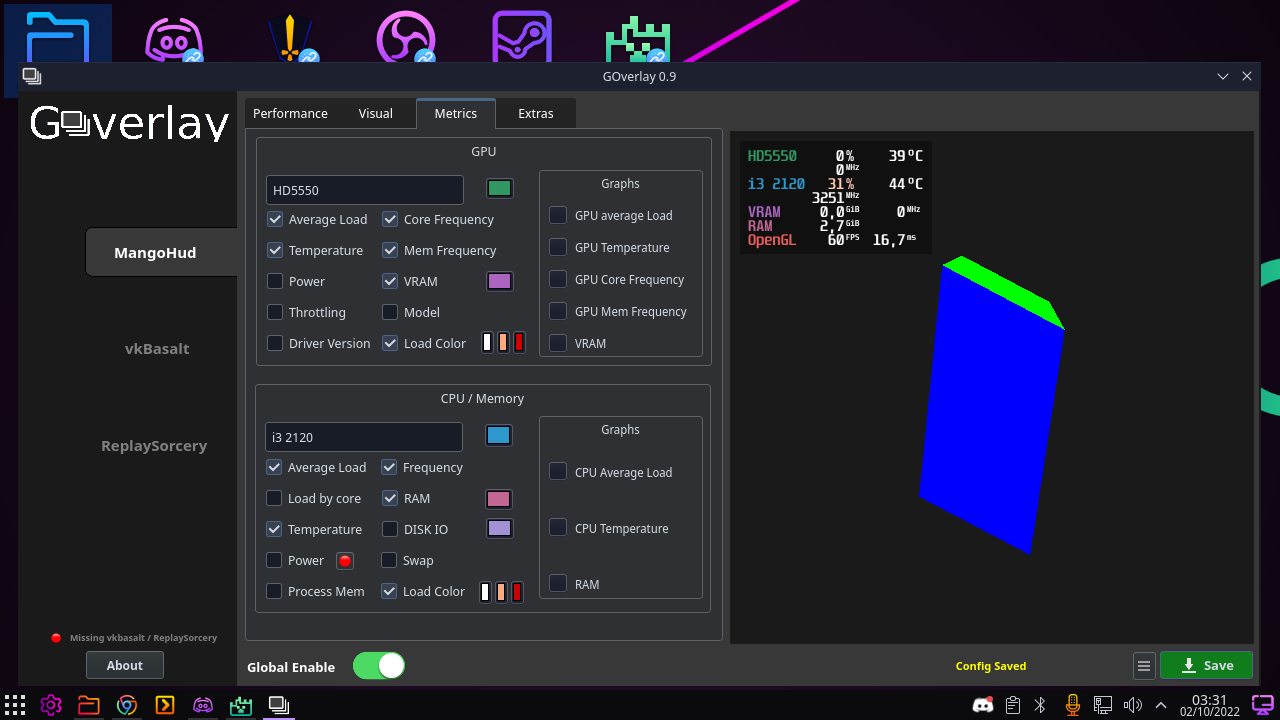Click the purple show-desktop monitor icon
Image resolution: width=1280 pixels, height=720 pixels.
[x=1263, y=705]
